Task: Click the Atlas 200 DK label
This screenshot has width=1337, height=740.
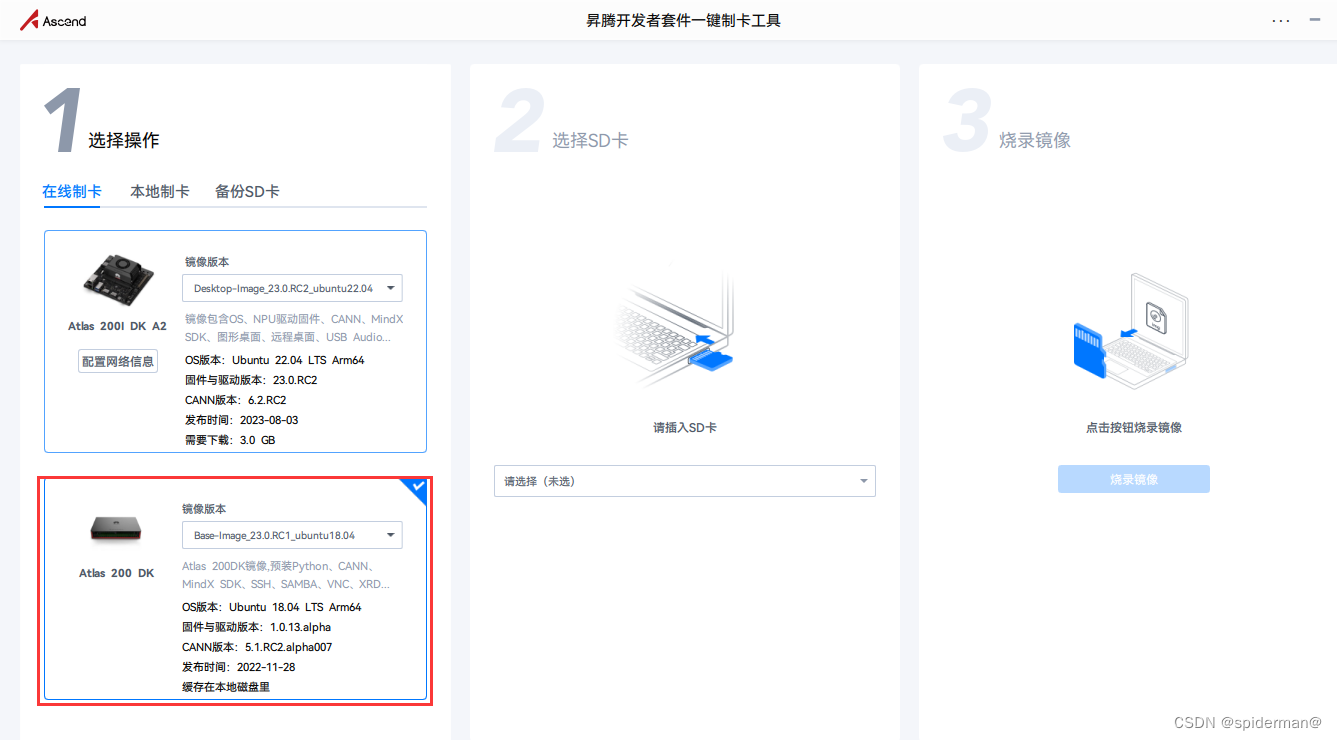Action: pos(117,573)
